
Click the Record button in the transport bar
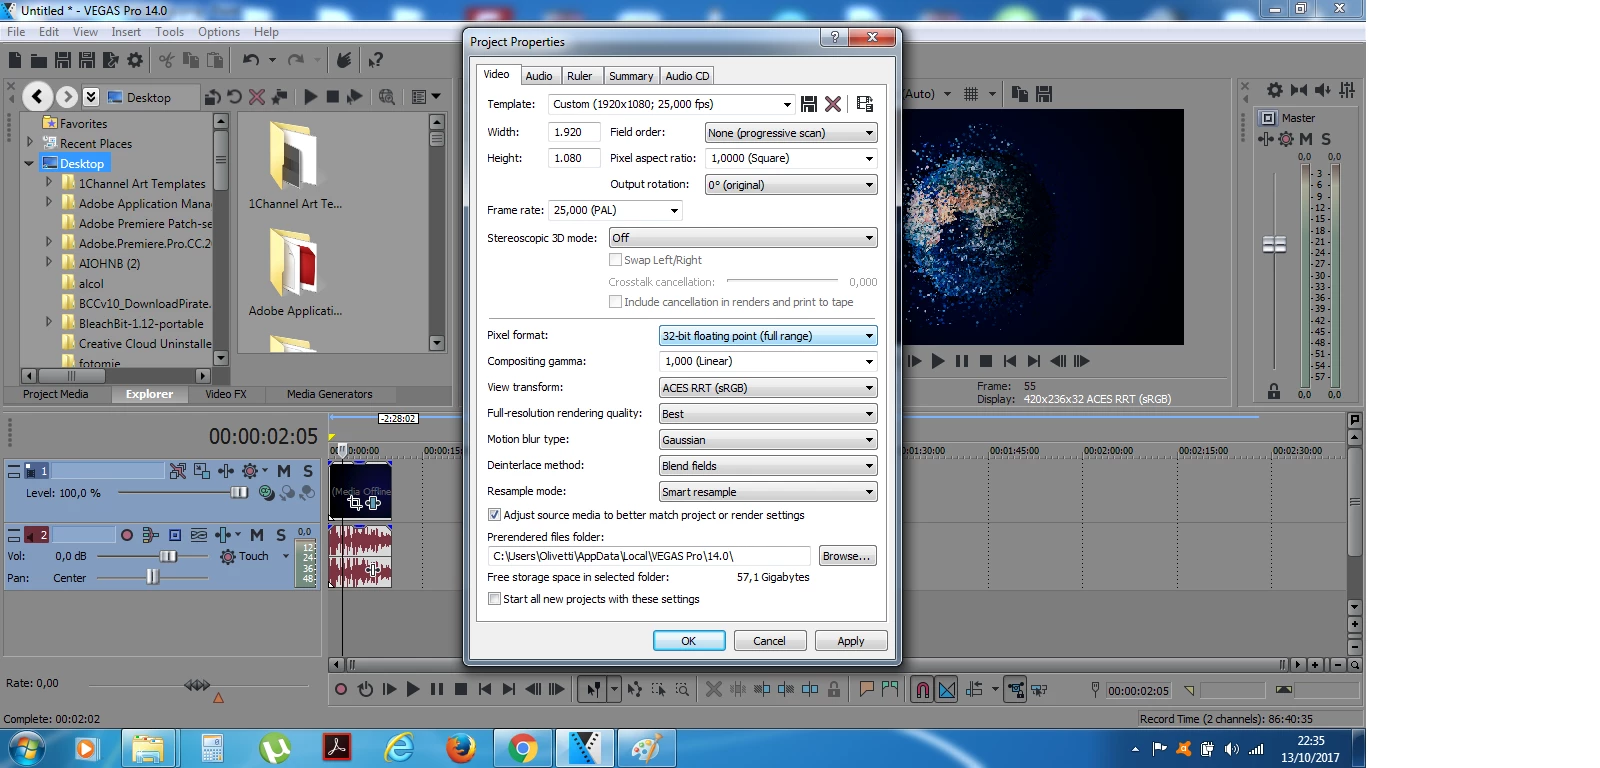341,689
